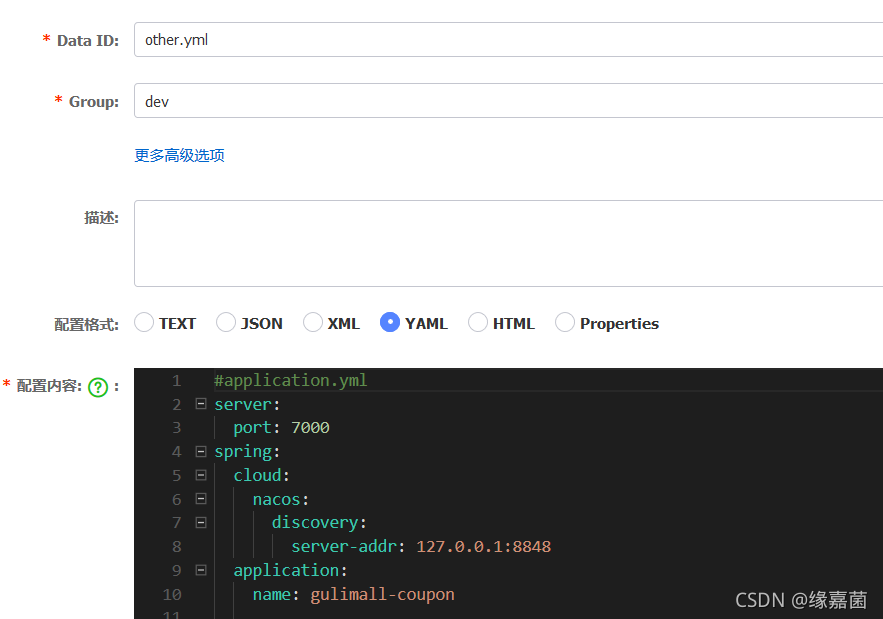The image size is (883, 619).
Task: Select the Properties format radio button
Action: pos(565,322)
